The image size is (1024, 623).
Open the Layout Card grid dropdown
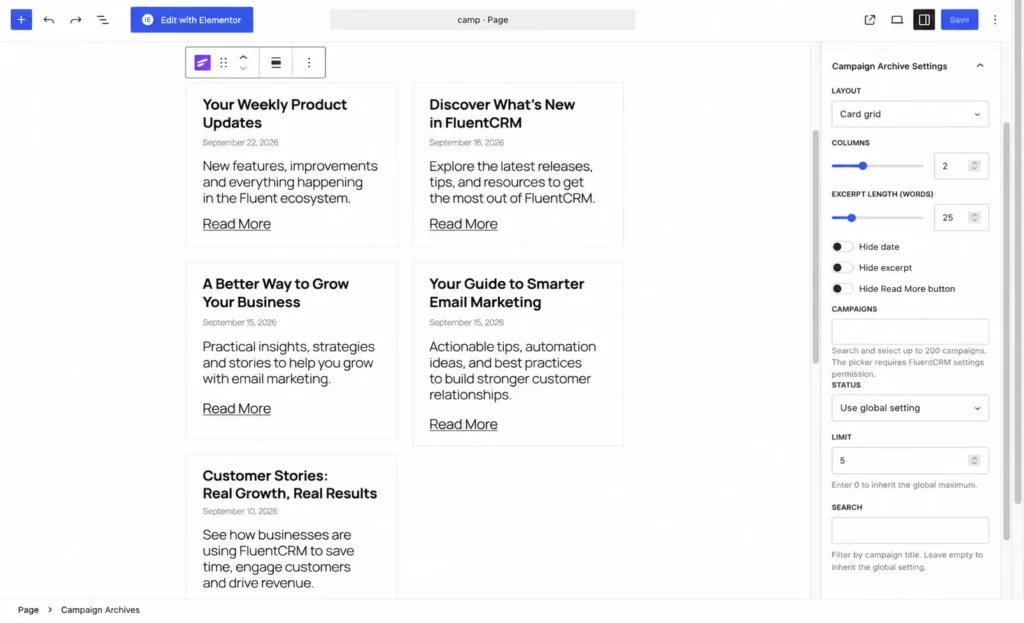[x=909, y=114]
